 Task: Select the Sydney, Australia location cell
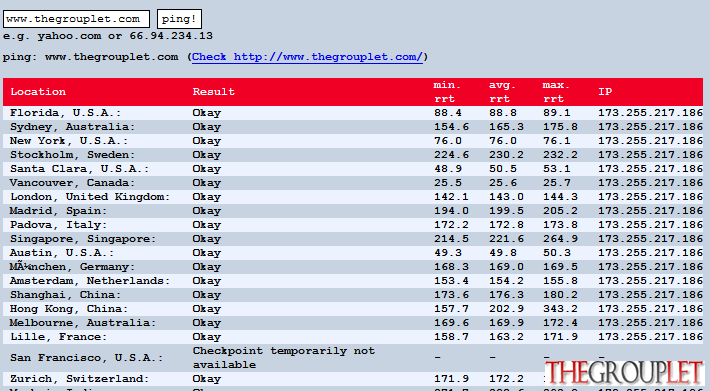(73, 127)
